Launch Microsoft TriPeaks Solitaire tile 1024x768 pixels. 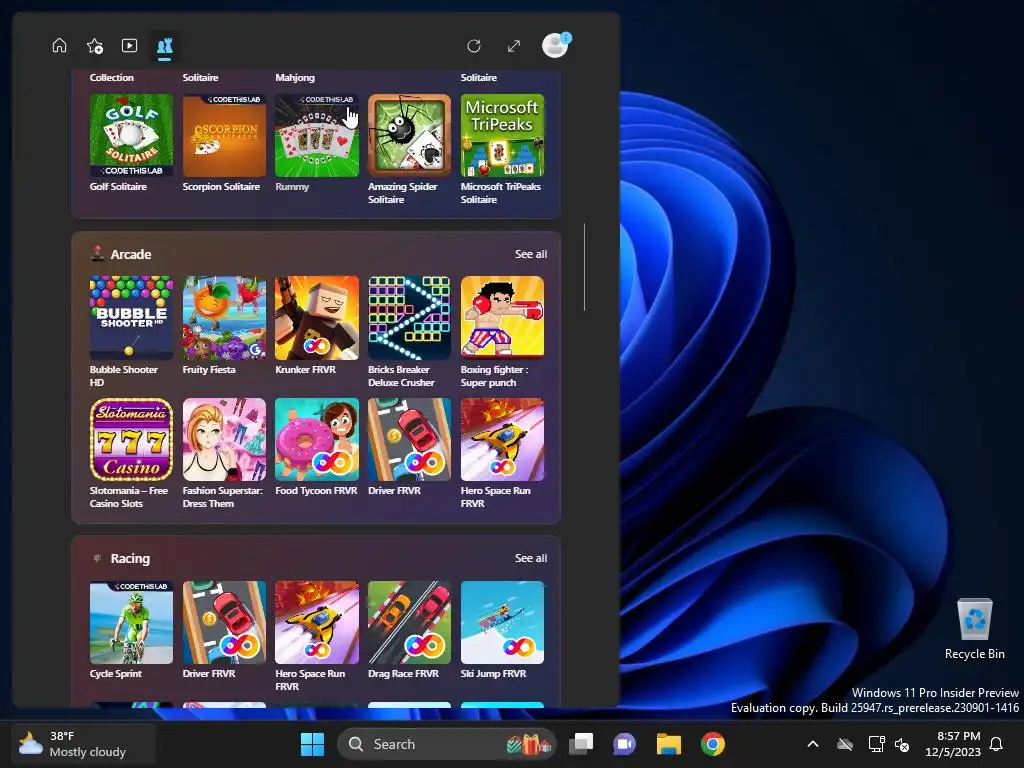tap(502, 135)
